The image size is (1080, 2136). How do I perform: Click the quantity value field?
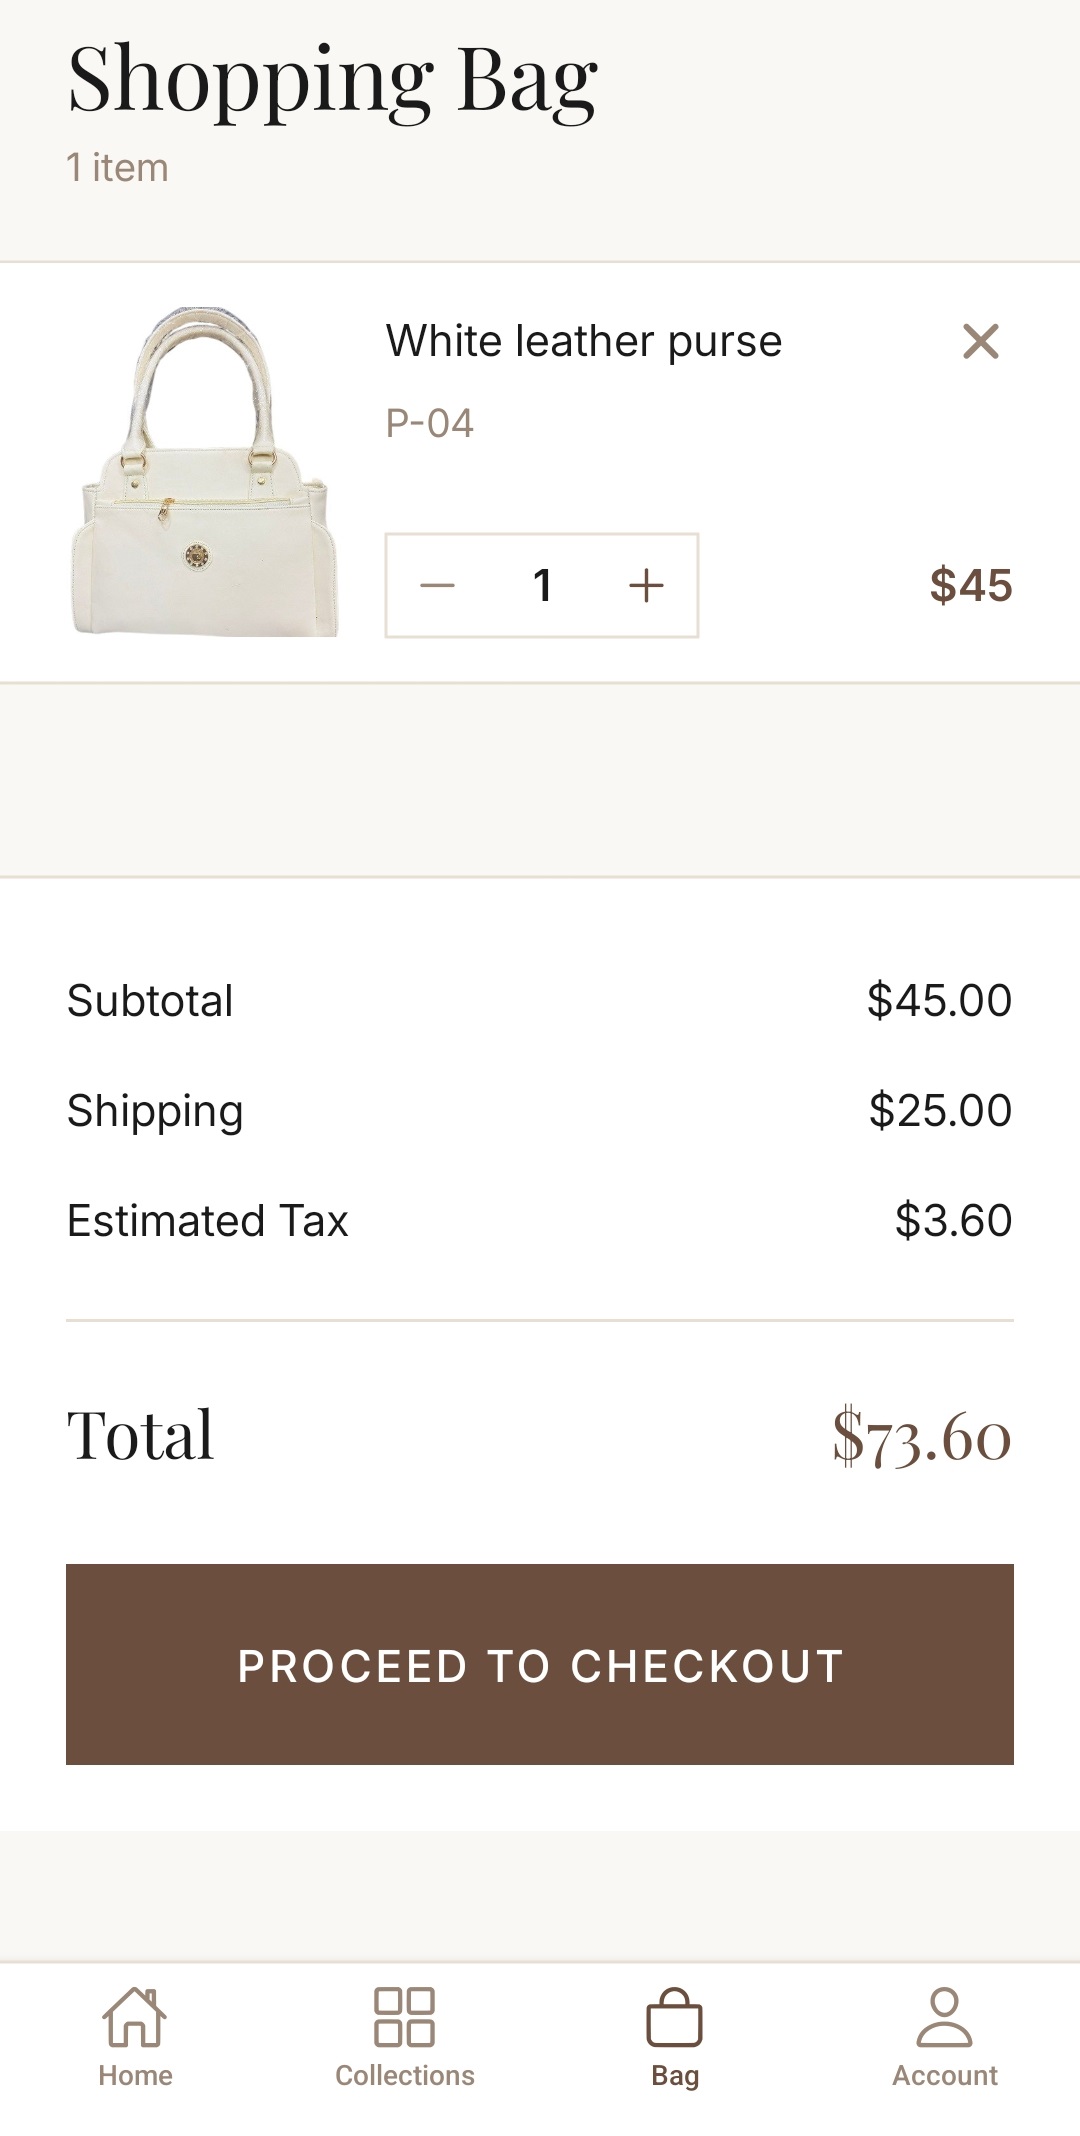coord(542,586)
